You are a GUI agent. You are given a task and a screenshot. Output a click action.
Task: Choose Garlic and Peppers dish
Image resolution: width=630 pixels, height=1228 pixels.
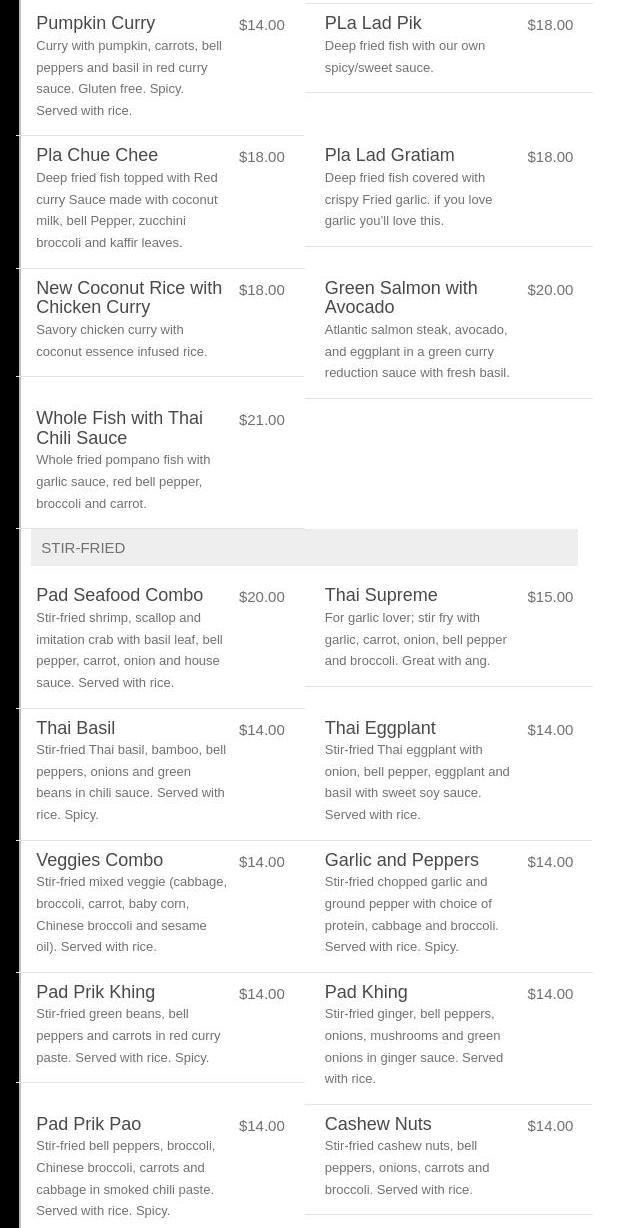coord(401,860)
